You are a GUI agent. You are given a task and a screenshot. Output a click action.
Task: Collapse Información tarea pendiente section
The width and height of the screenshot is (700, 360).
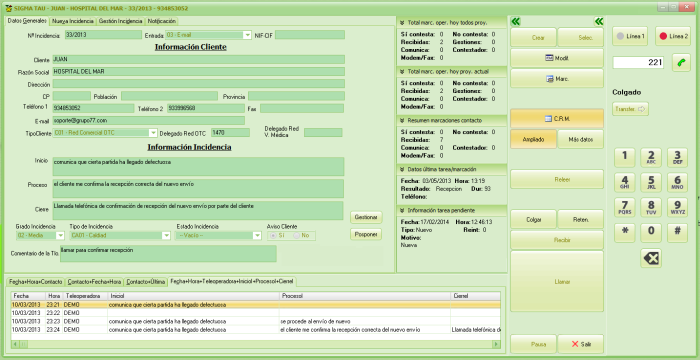pos(402,210)
